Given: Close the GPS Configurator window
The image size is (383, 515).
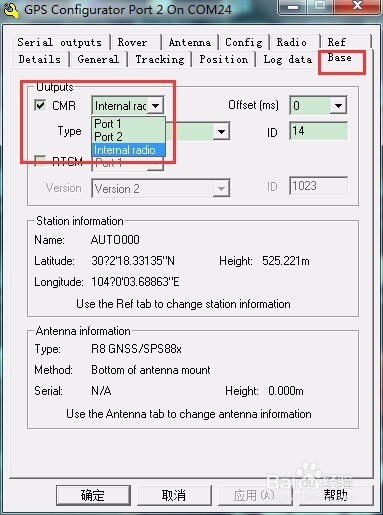Looking at the screenshot, I should 358,6.
